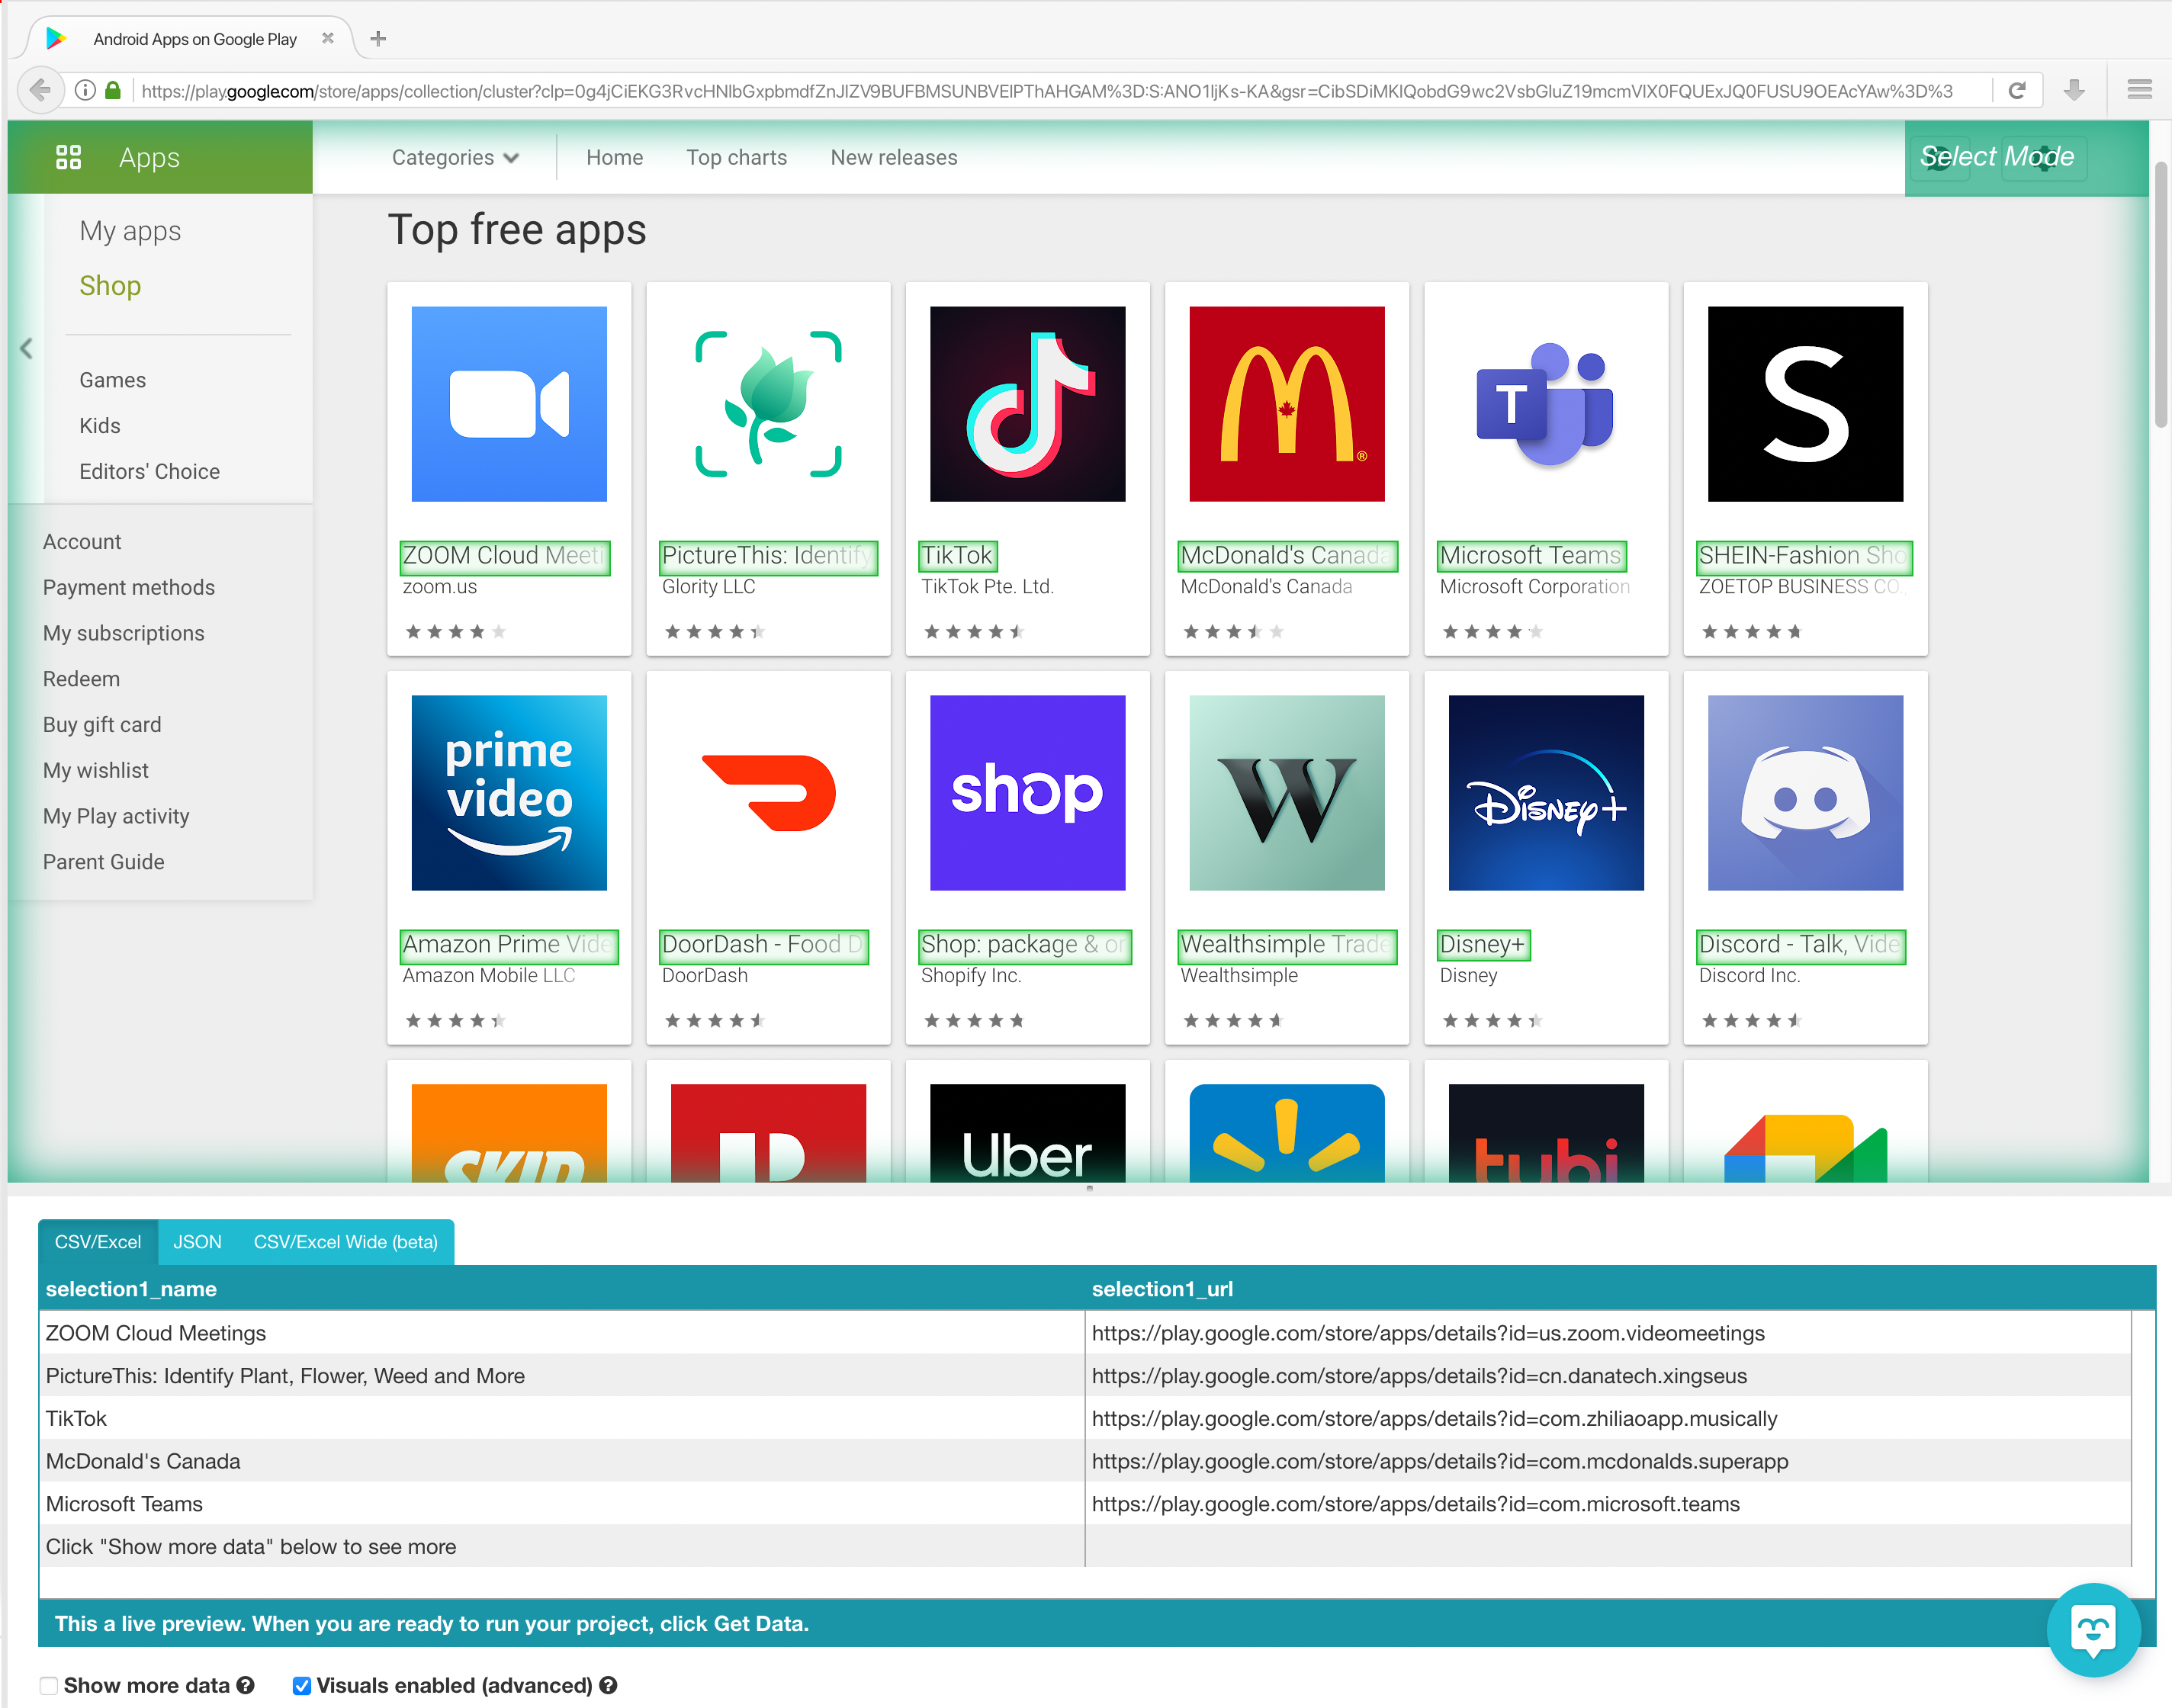The width and height of the screenshot is (2172, 1708).
Task: Open the TikTok app icon
Action: (x=1027, y=403)
